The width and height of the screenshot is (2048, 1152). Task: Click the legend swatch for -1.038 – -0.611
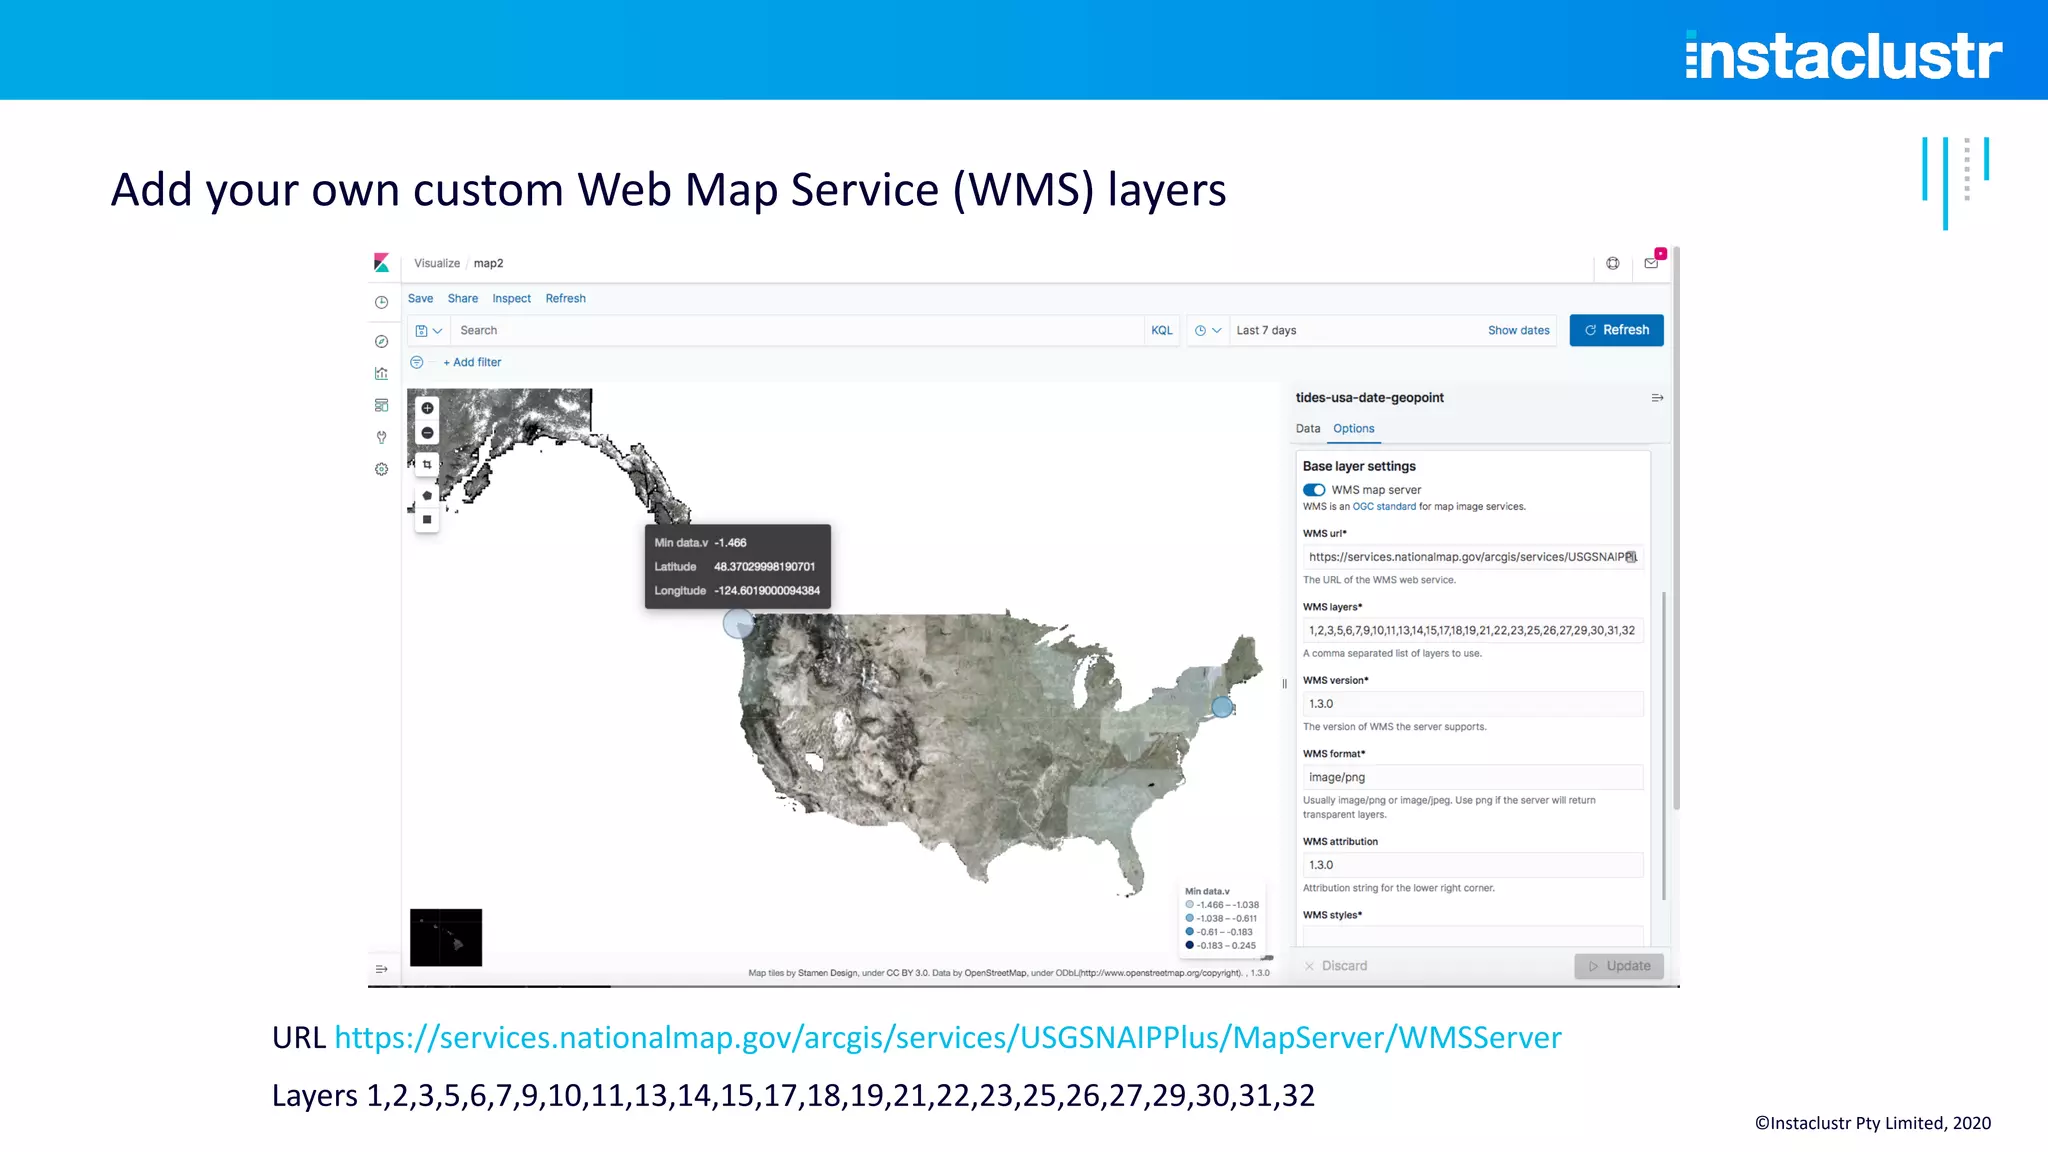click(x=1189, y=918)
